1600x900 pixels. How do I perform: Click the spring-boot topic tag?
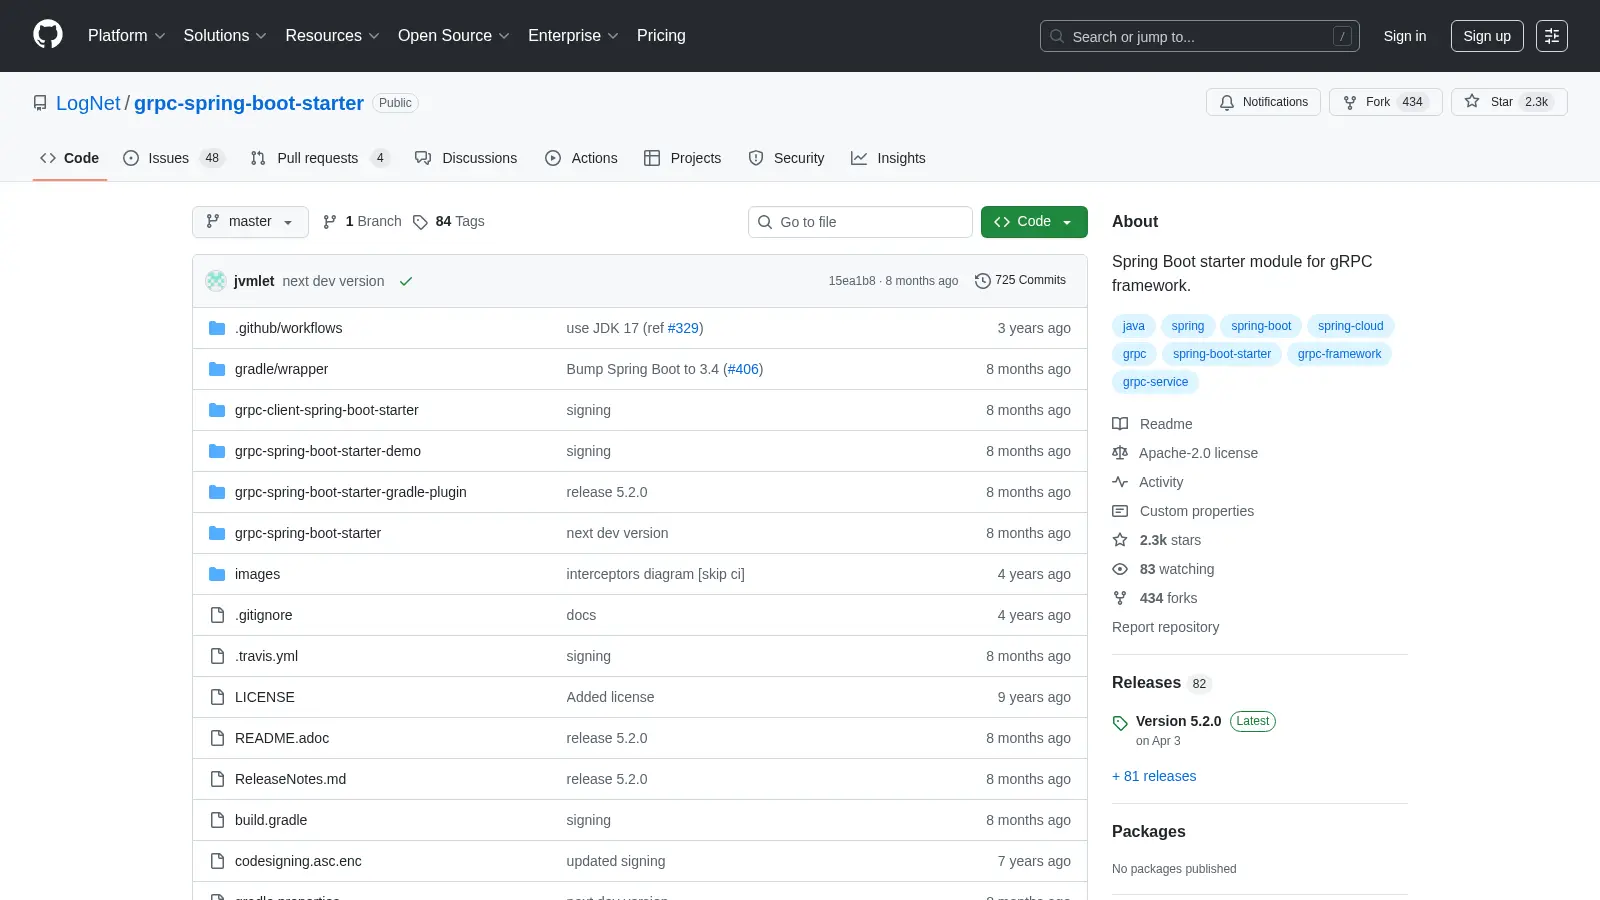pyautogui.click(x=1261, y=326)
